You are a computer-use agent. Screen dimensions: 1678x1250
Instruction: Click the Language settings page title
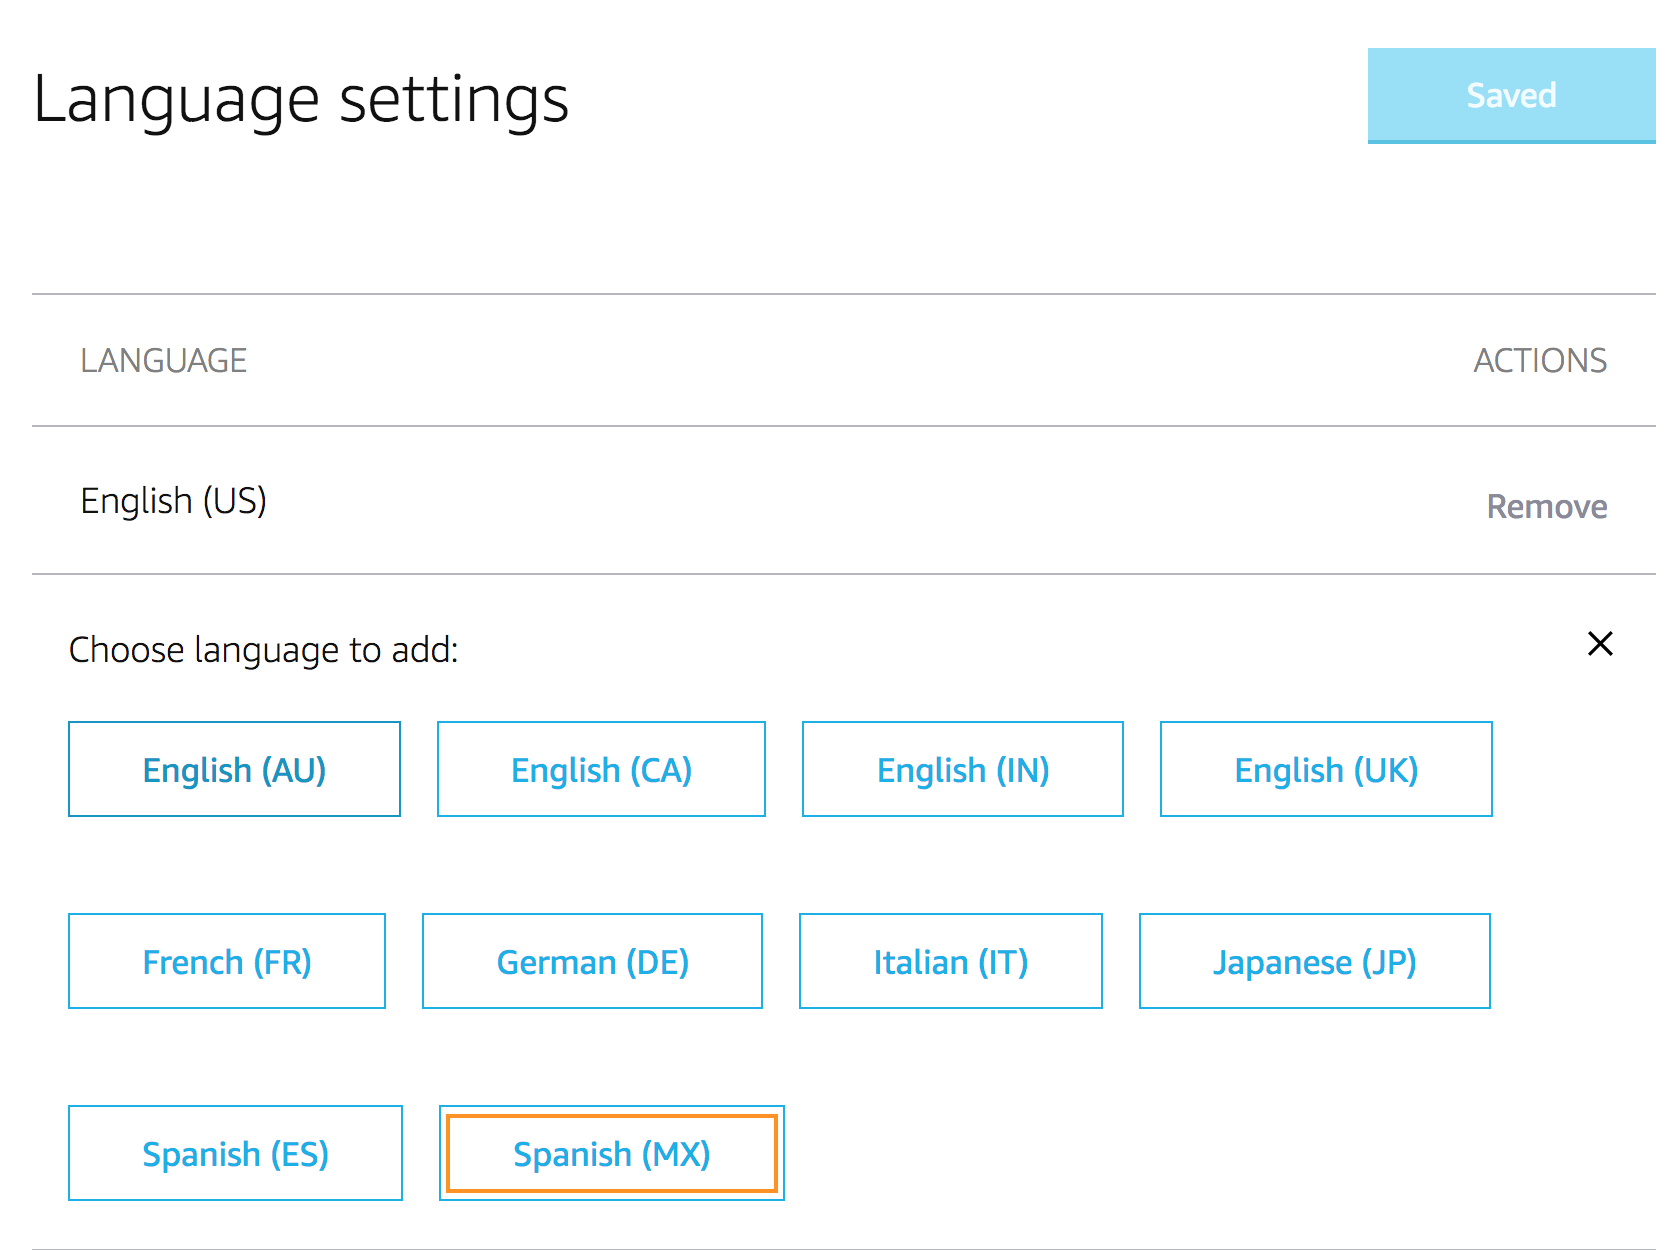pos(302,98)
